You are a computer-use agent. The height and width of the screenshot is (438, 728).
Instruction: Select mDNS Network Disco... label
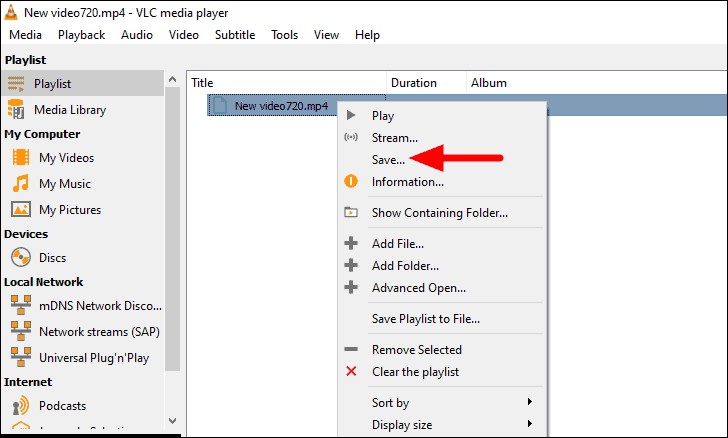[x=100, y=306]
